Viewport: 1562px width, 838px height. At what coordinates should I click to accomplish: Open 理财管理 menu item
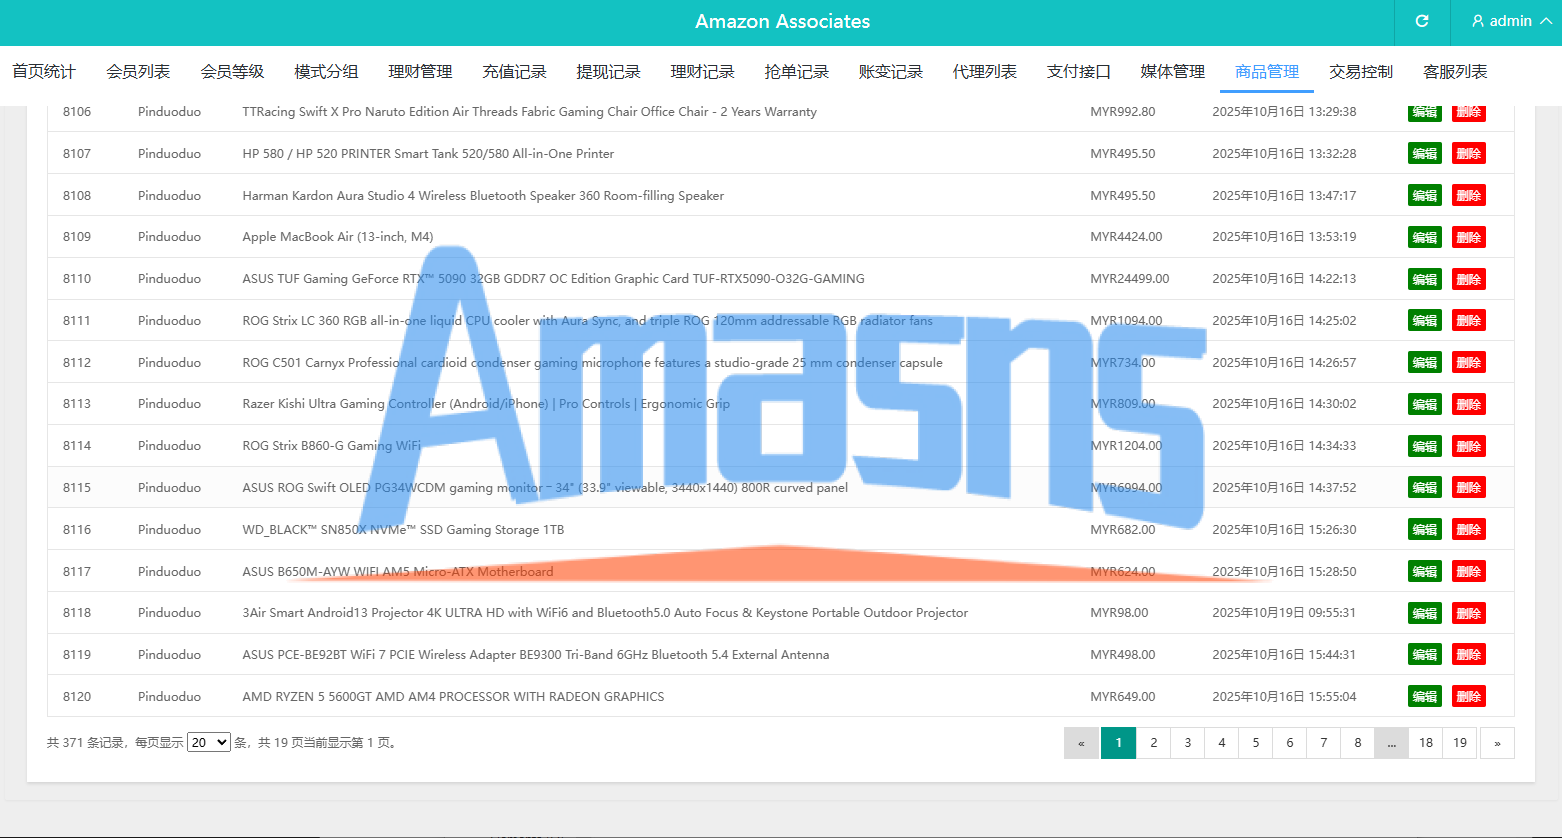click(420, 72)
